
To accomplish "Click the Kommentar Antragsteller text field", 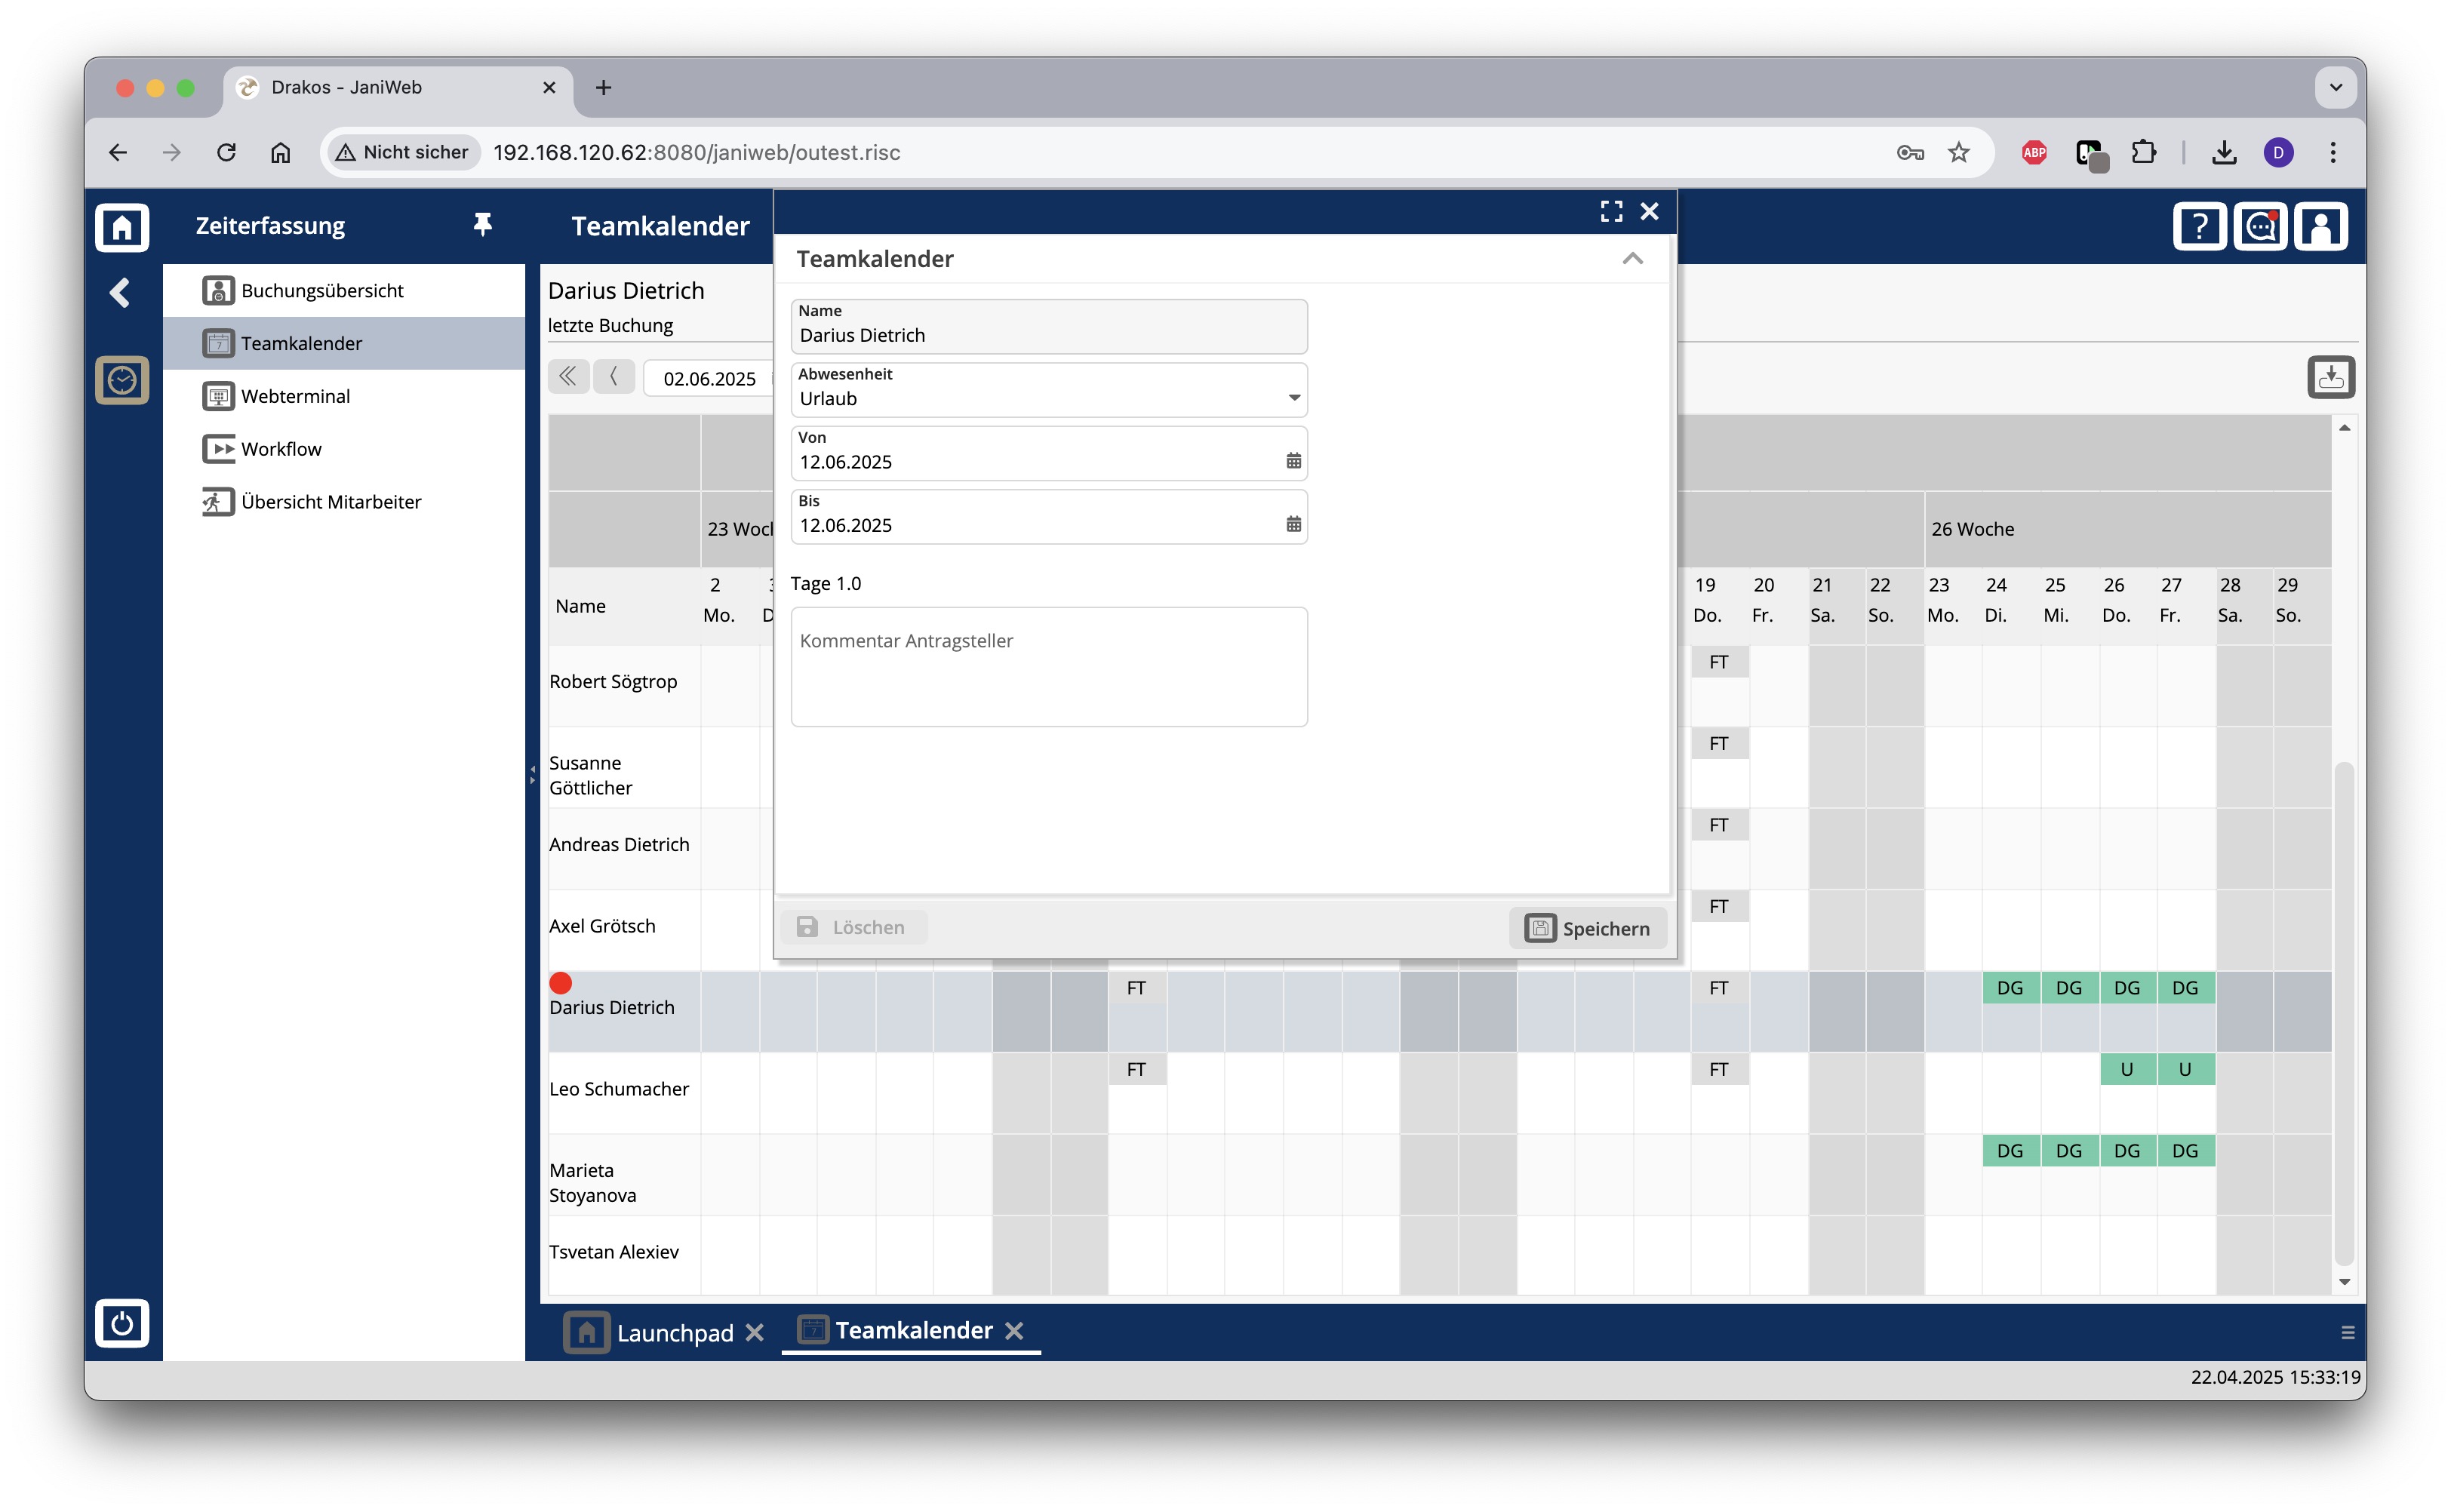I will pyautogui.click(x=1049, y=666).
